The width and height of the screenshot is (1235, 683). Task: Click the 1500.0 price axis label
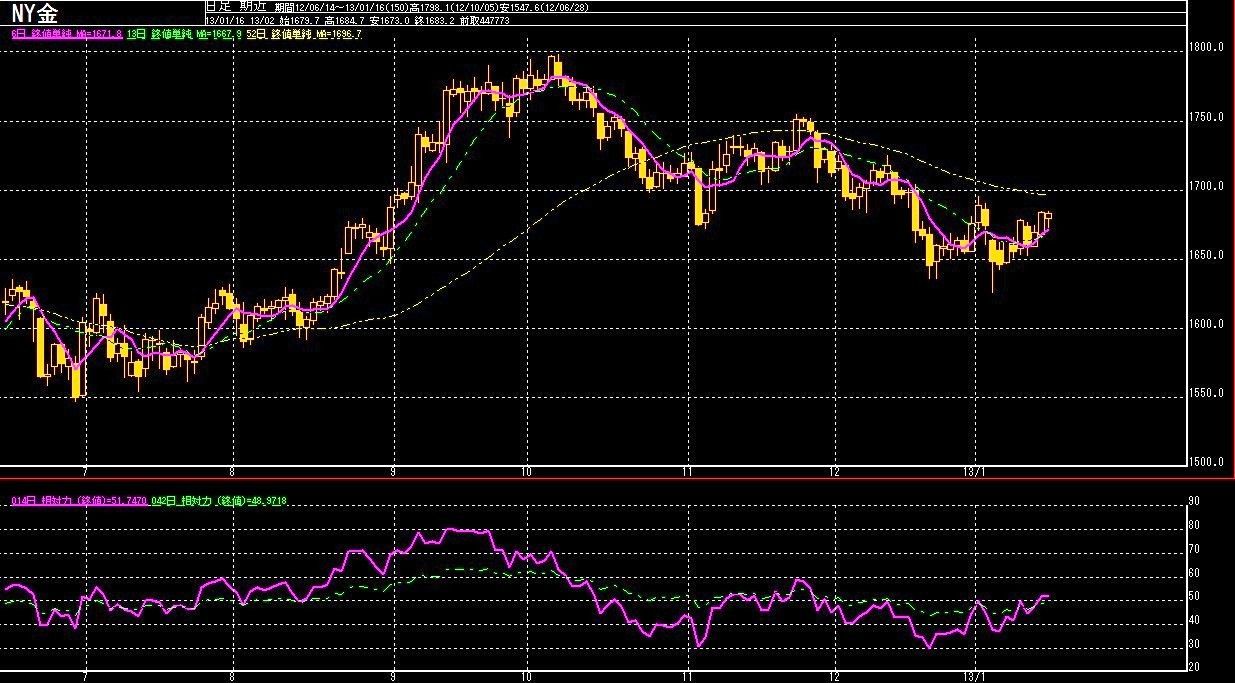[1208, 462]
